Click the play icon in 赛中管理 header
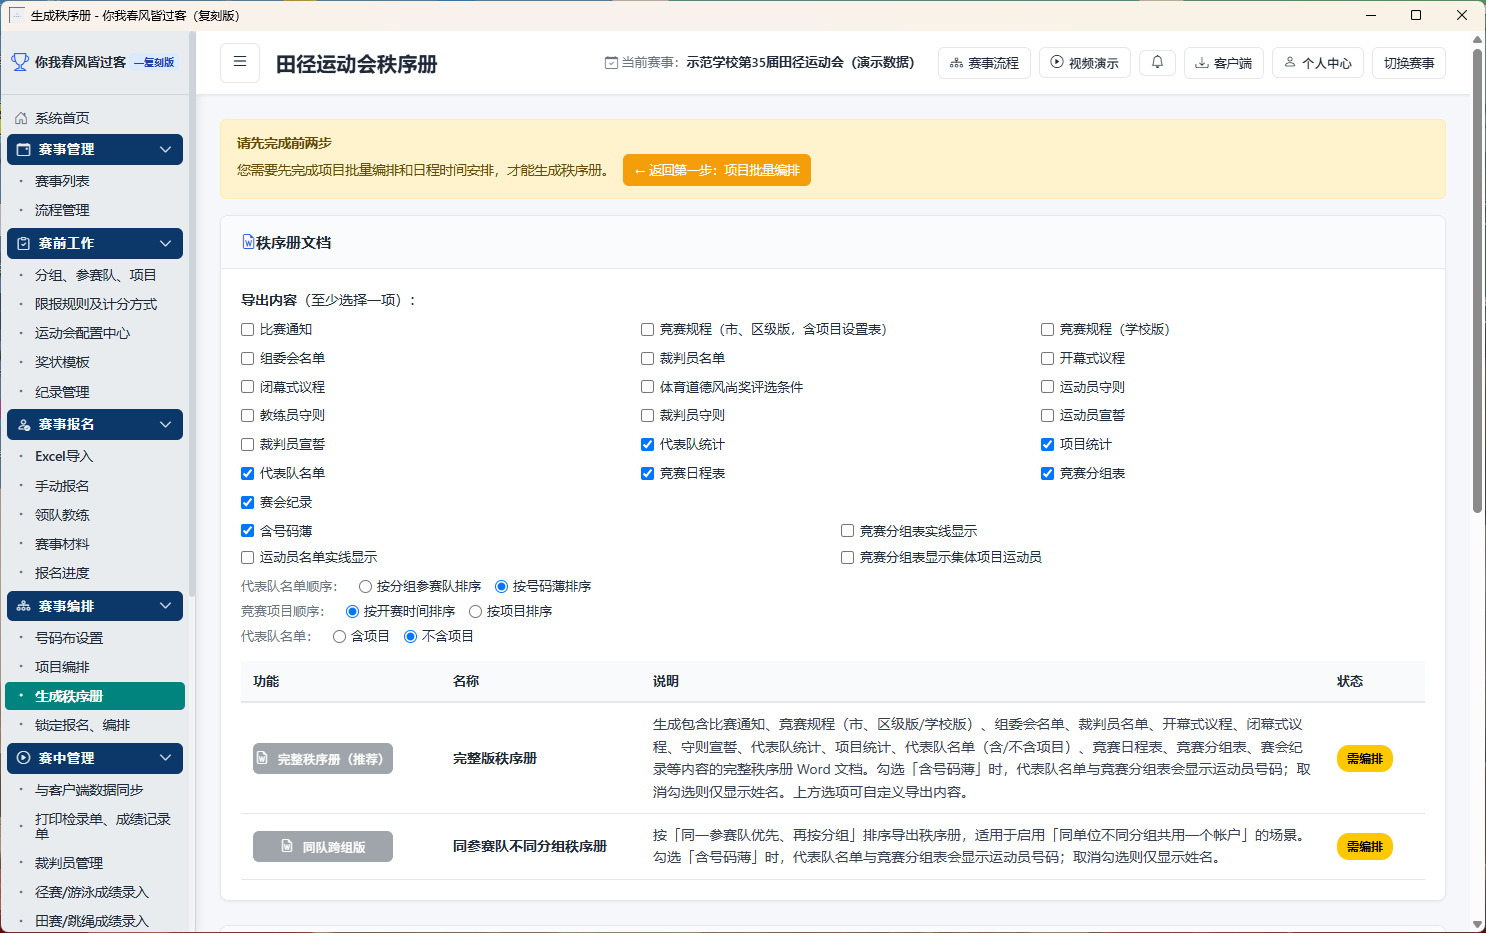The width and height of the screenshot is (1486, 933). 24,758
